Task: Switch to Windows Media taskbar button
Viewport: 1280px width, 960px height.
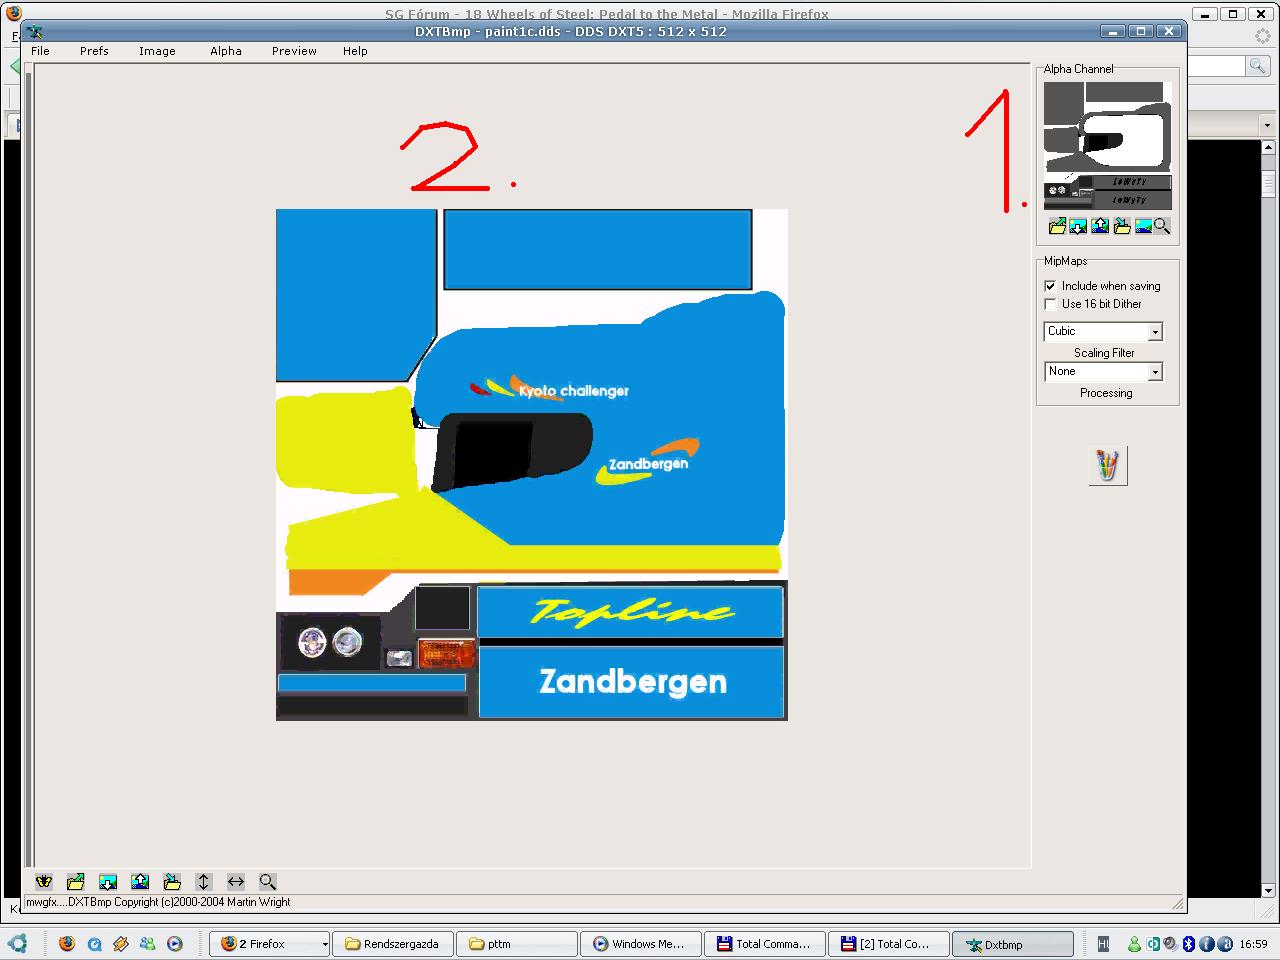Action: pos(639,944)
